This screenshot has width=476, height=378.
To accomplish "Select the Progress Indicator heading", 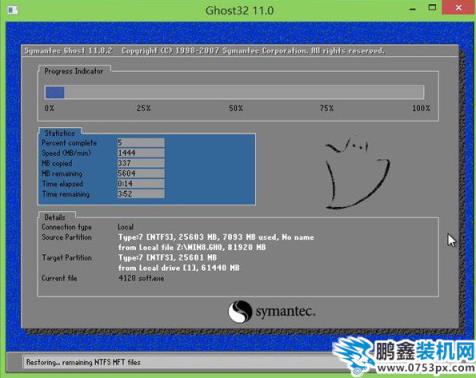I will pos(74,71).
